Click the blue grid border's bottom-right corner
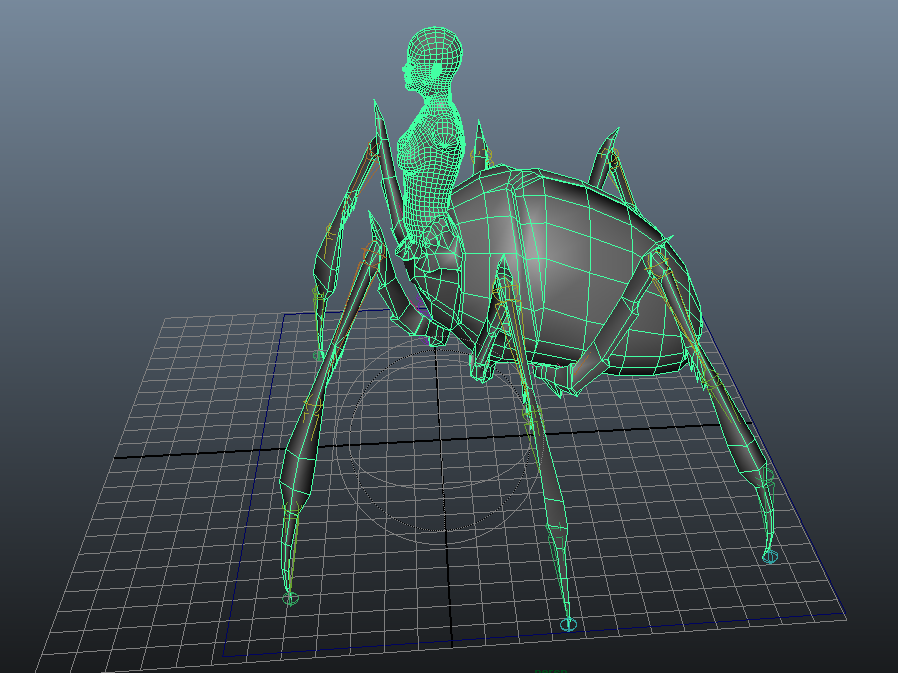This screenshot has width=898, height=673. pos(845,614)
